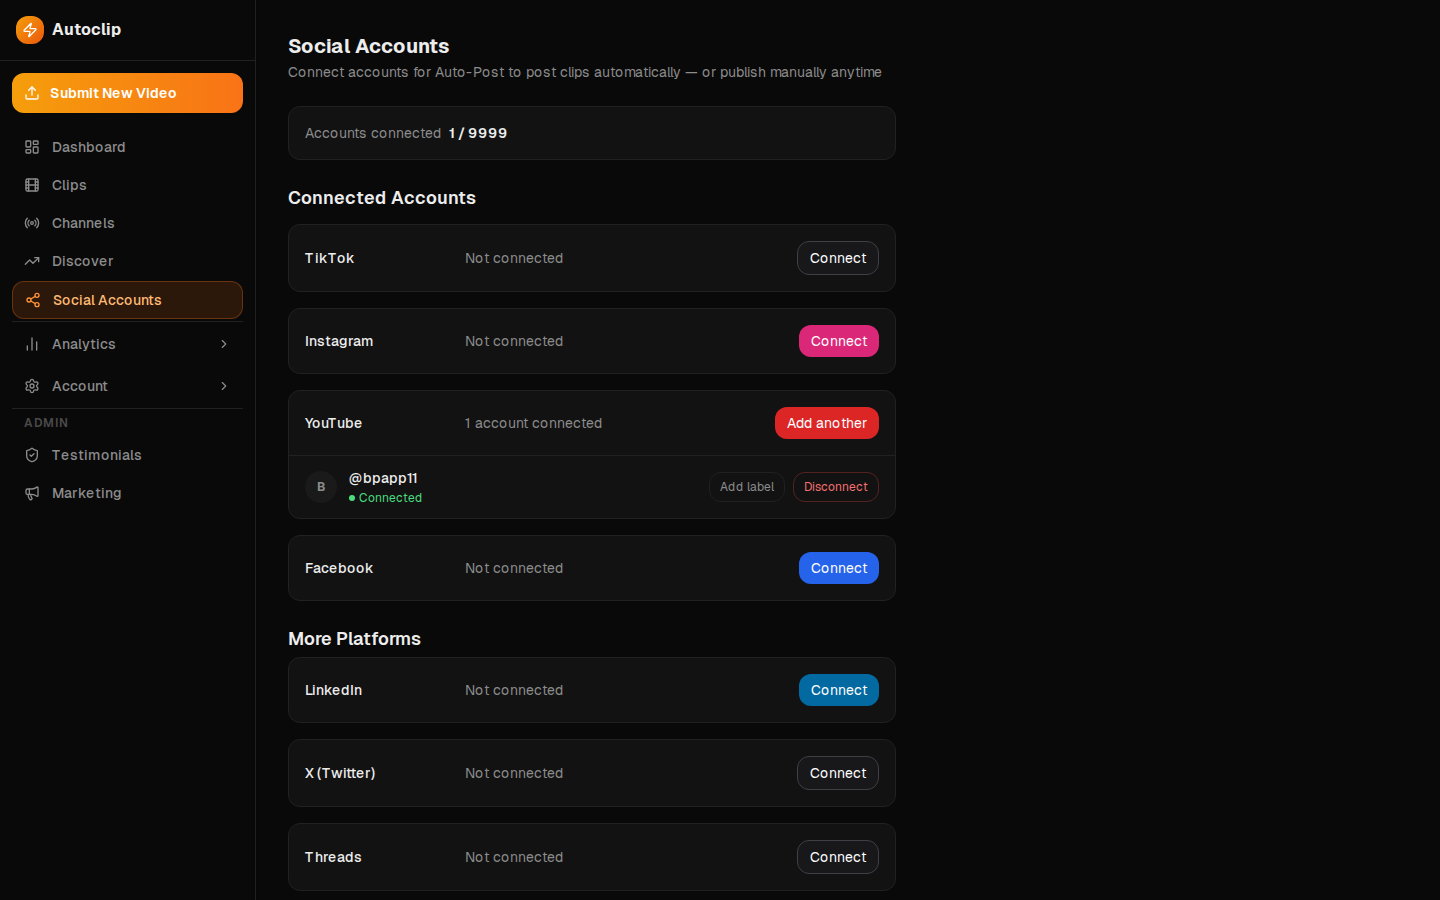Connect a Facebook account
This screenshot has height=900, width=1440.
click(839, 568)
